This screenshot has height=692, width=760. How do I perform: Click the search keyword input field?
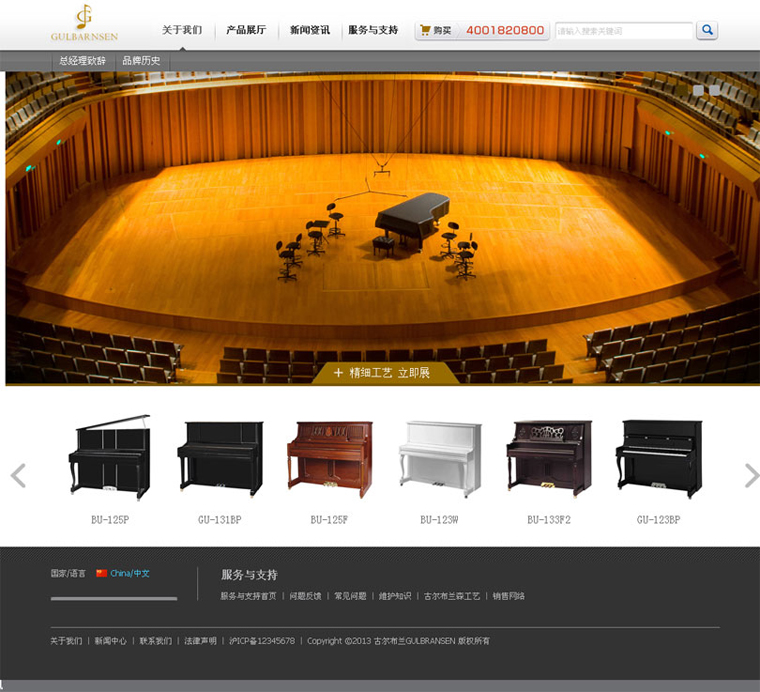(x=623, y=31)
